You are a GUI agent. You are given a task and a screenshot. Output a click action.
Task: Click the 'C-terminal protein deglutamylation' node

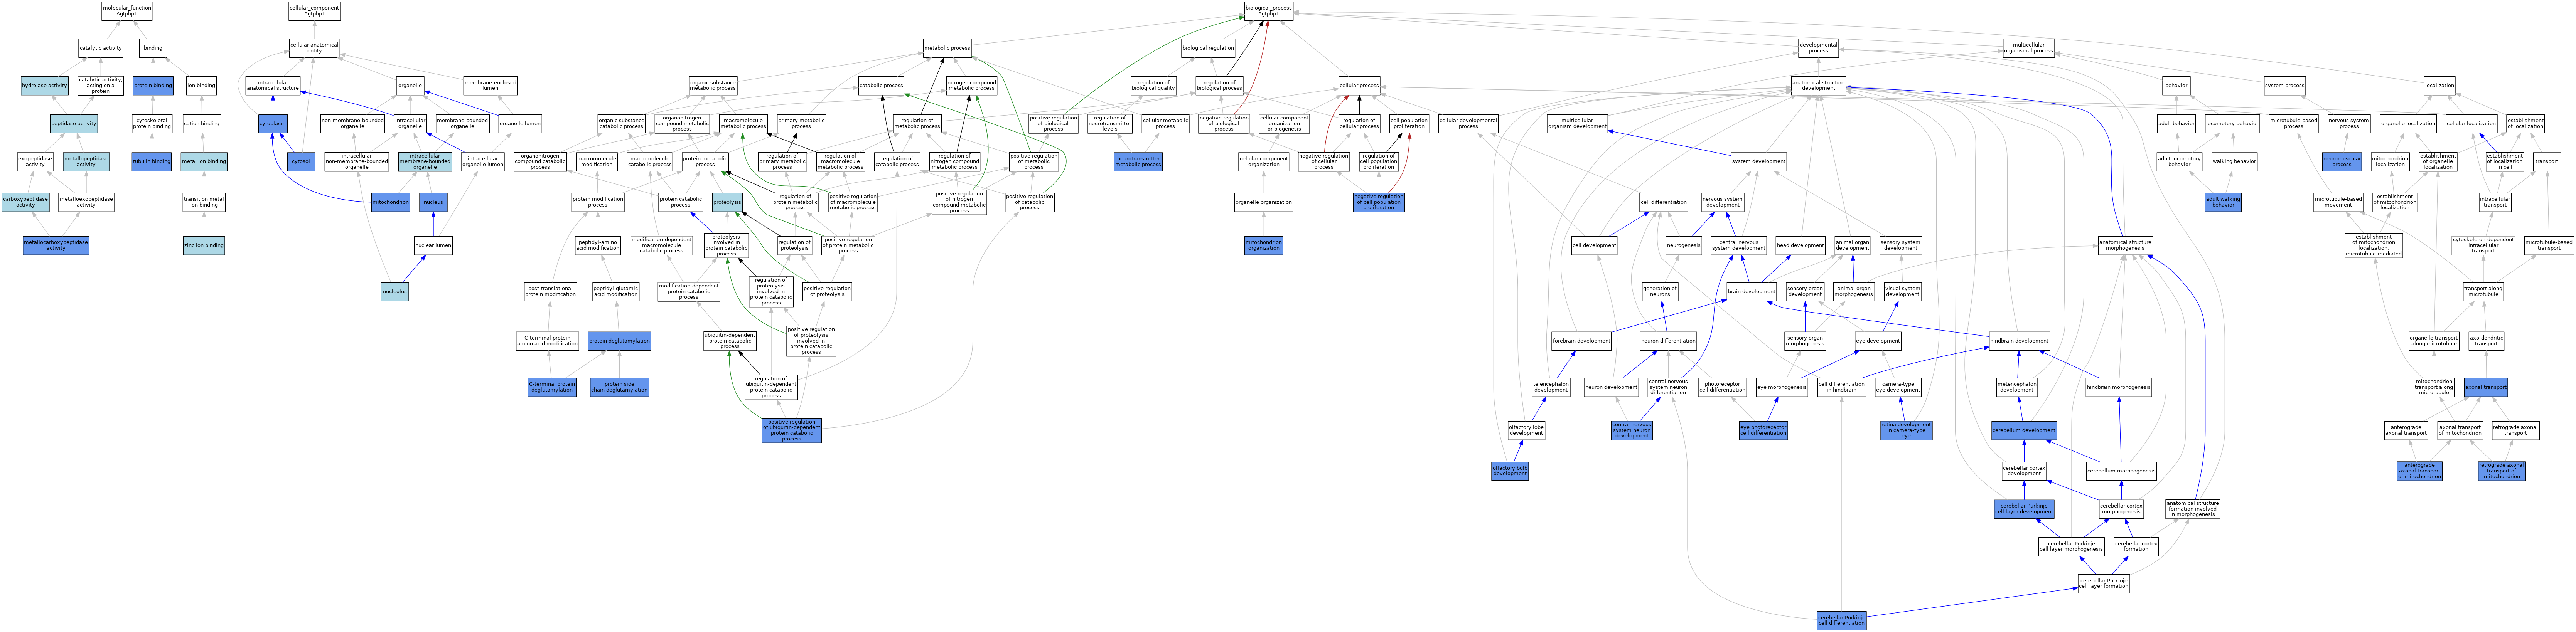click(x=552, y=387)
